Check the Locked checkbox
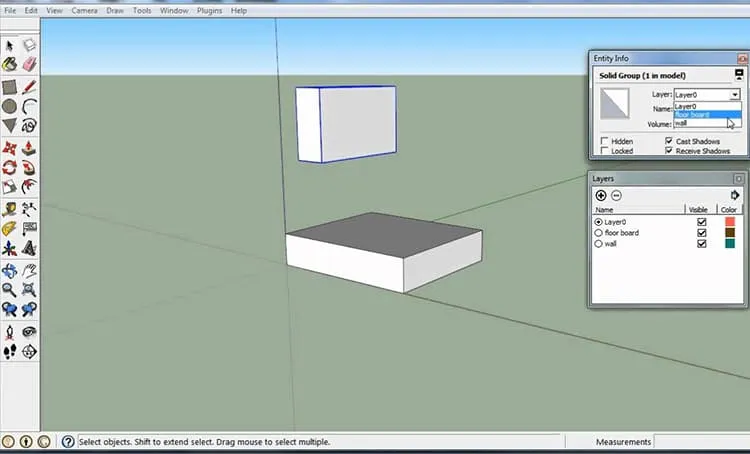This screenshot has height=454, width=750. tap(605, 151)
